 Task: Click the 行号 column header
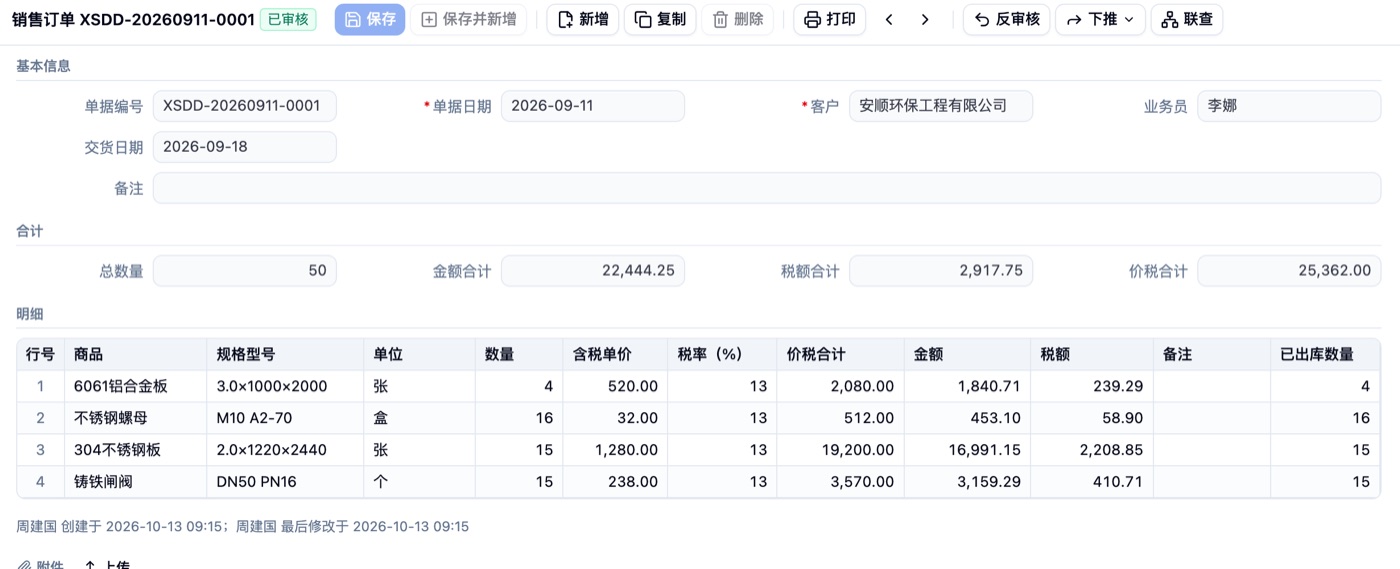click(41, 354)
